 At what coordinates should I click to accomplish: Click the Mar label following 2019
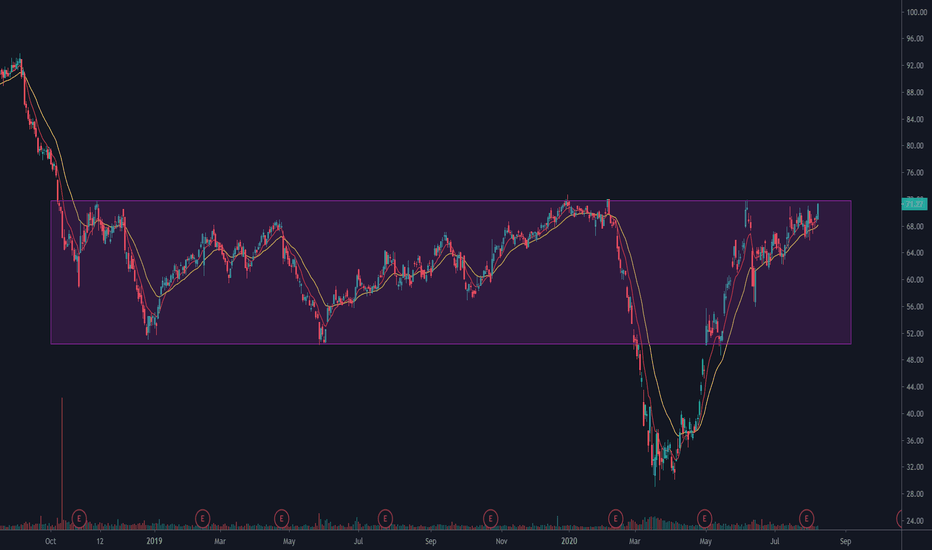pos(220,541)
